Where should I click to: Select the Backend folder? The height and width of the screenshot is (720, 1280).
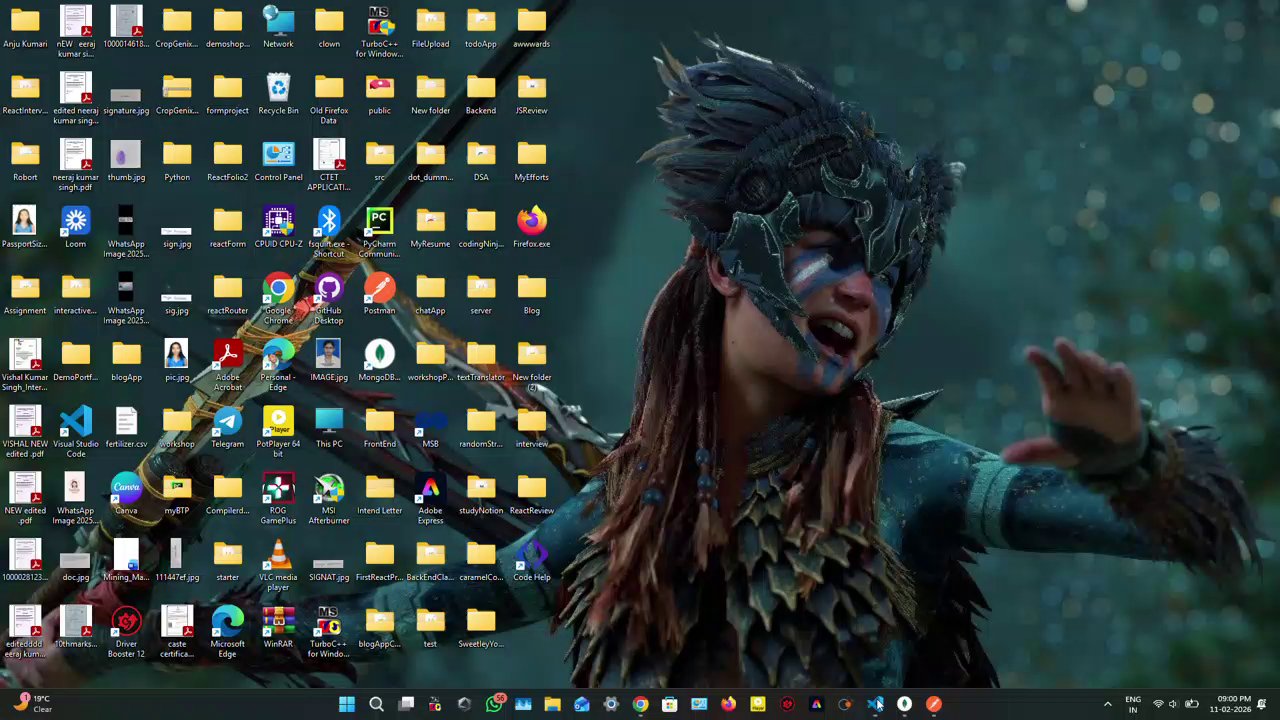coord(481,93)
